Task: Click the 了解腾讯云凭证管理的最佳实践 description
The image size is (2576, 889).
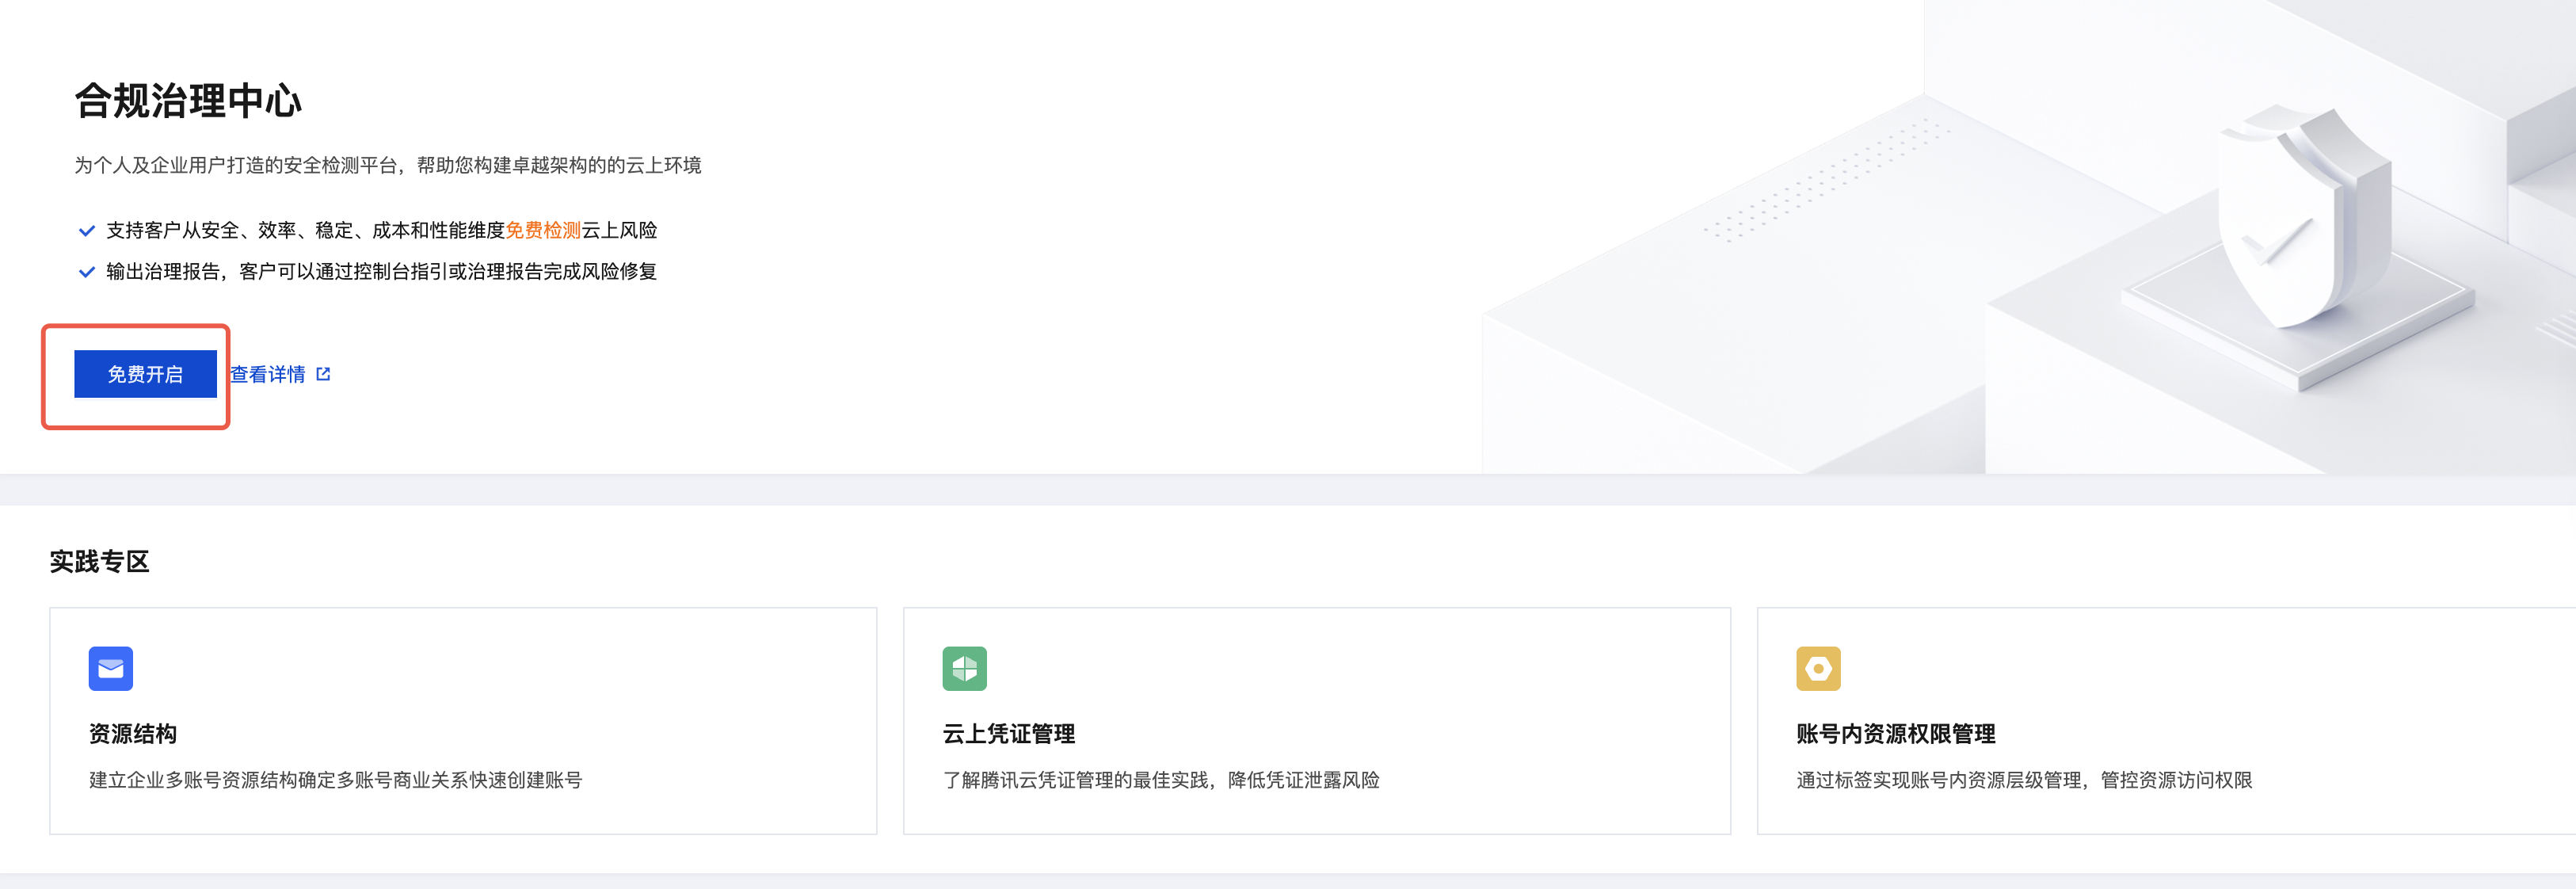Action: [1161, 779]
